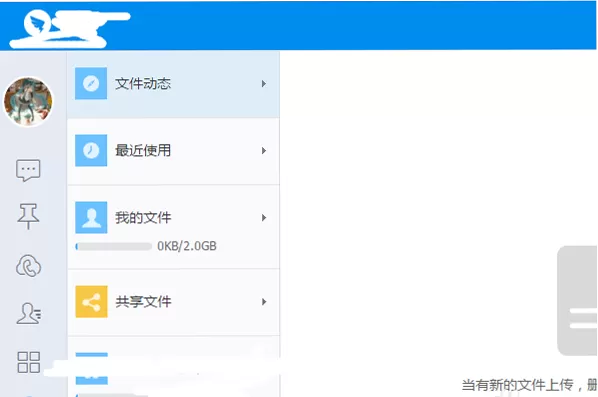
Task: Click the 0KB/2.0GB storage text
Action: [187, 246]
